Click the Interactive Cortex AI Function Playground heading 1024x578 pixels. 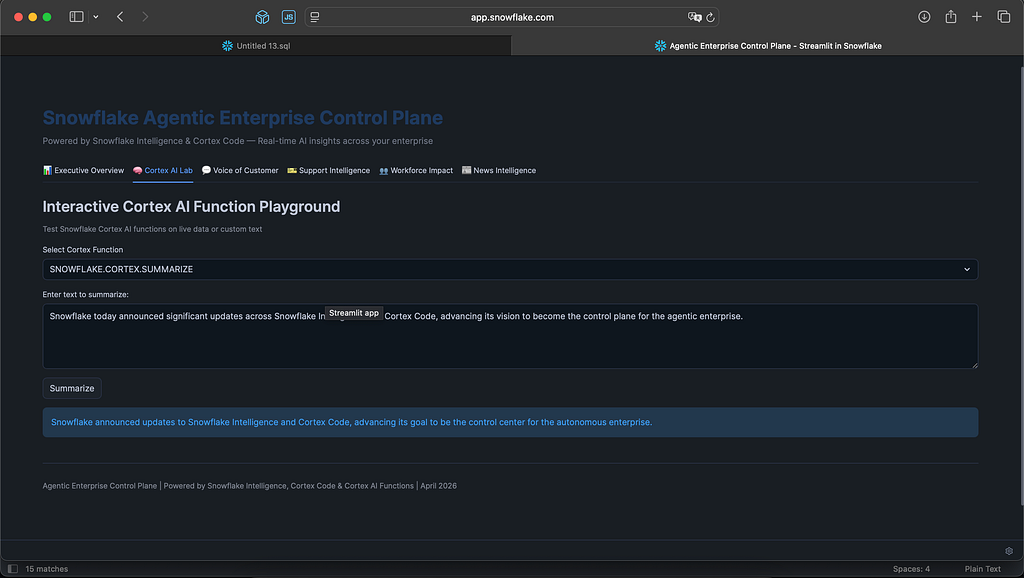pos(191,206)
